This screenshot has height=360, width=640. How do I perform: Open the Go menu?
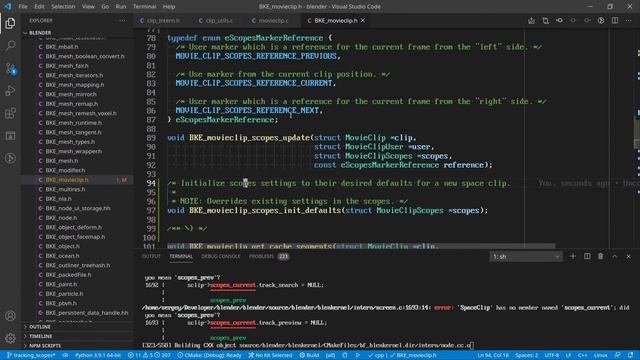[x=105, y=7]
